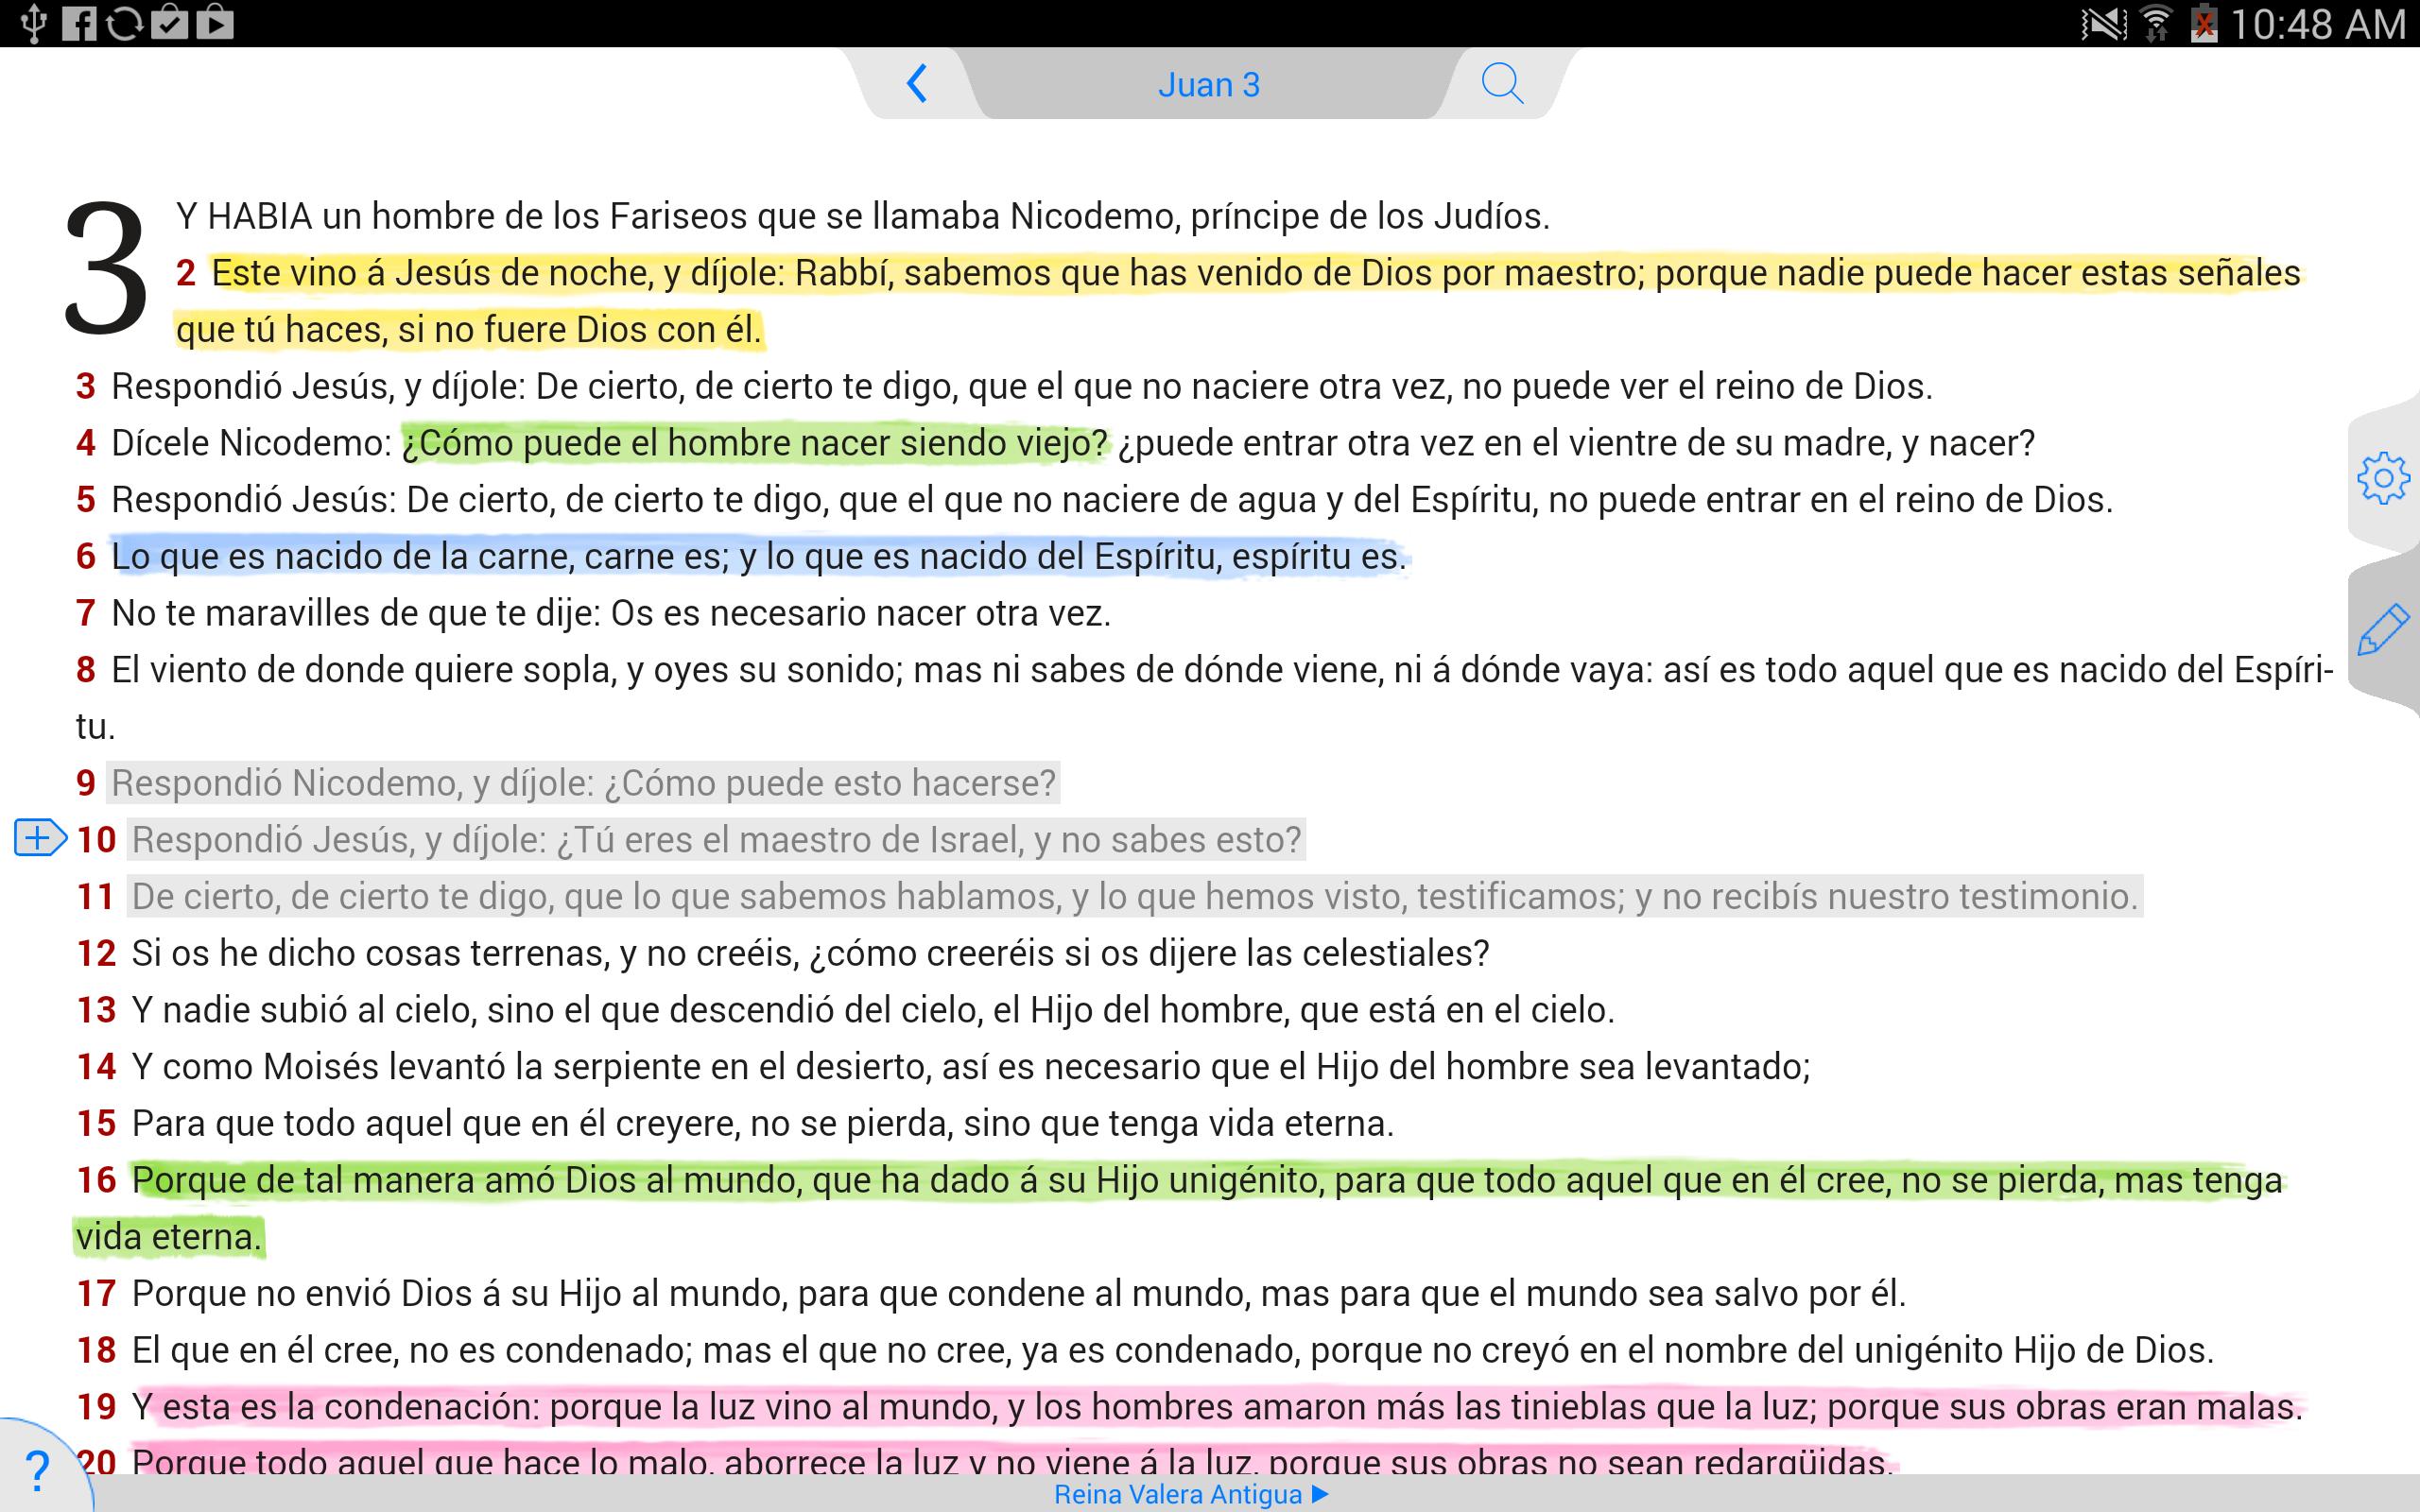The width and height of the screenshot is (2420, 1512).
Task: Tap the sync notification icon in status bar
Action: [124, 23]
